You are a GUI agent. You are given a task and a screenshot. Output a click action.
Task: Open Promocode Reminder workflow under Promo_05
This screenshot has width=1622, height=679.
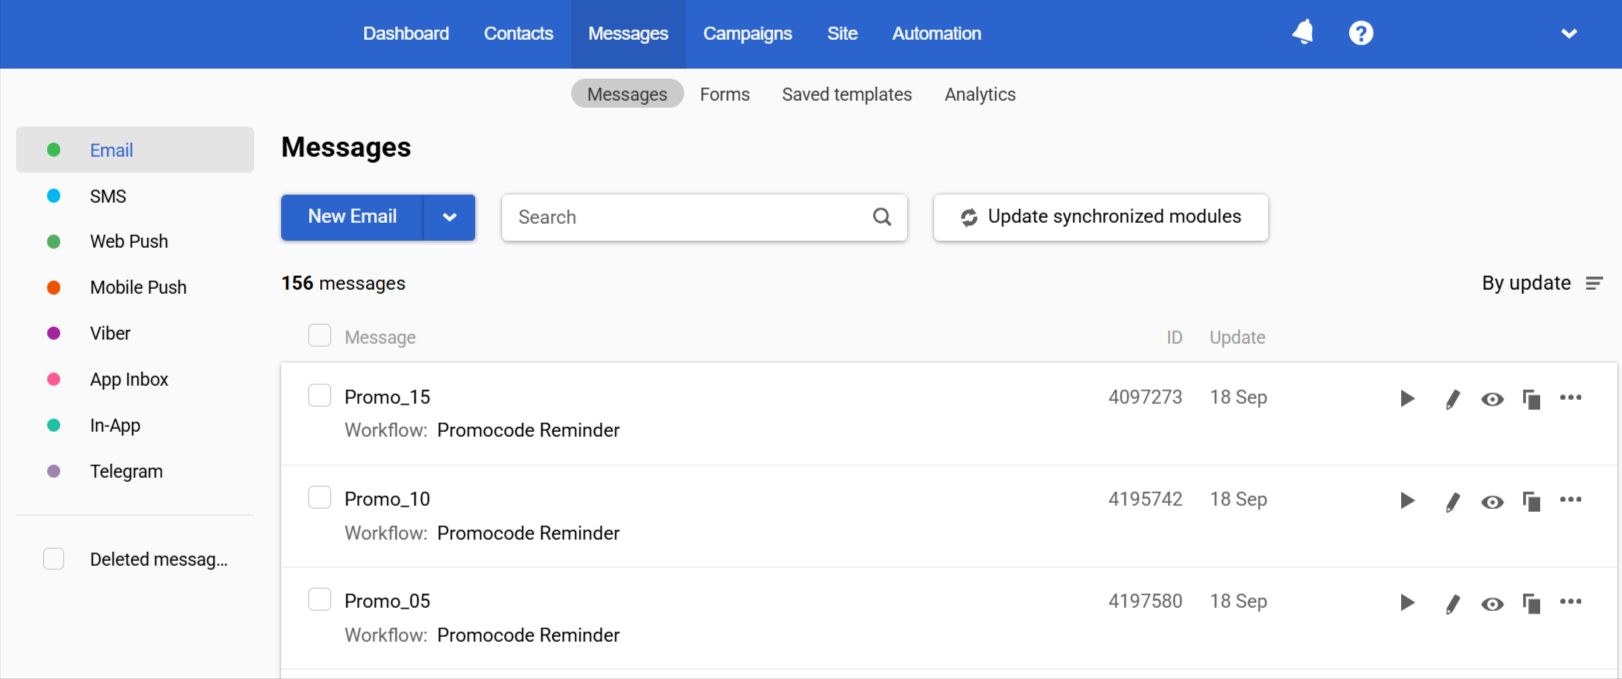(528, 635)
